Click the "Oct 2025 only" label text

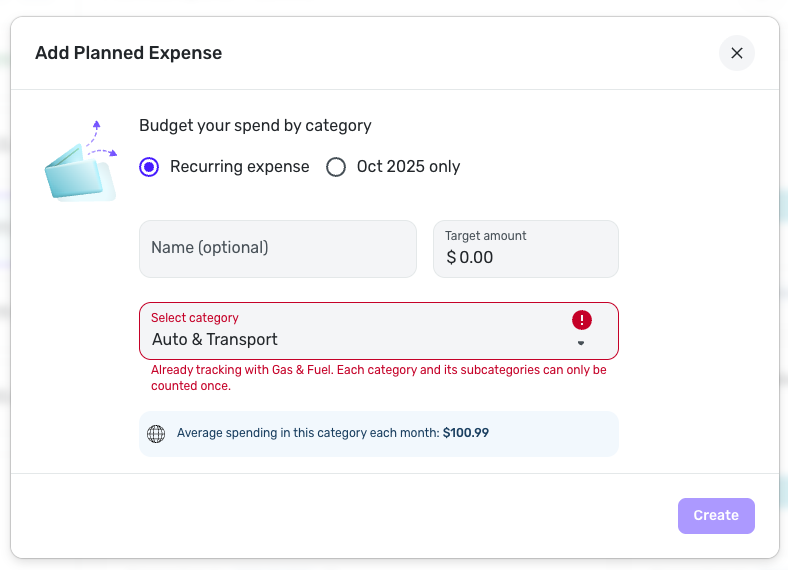click(408, 167)
